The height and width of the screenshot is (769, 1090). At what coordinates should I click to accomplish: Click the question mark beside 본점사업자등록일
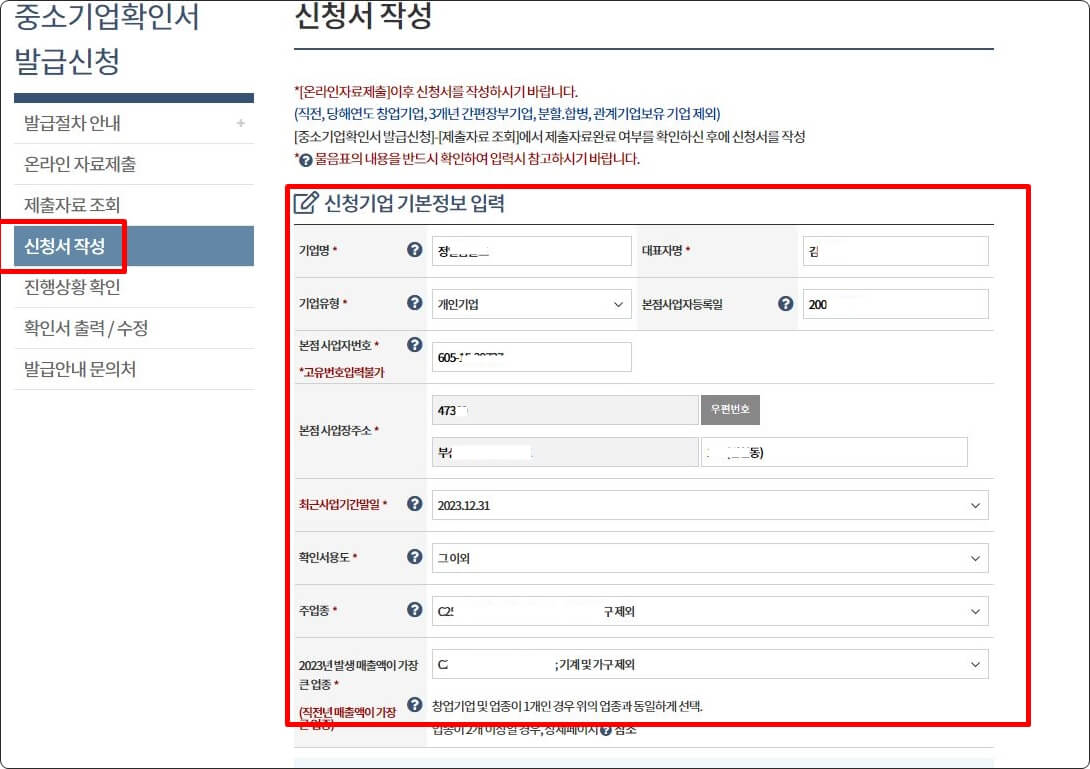786,303
